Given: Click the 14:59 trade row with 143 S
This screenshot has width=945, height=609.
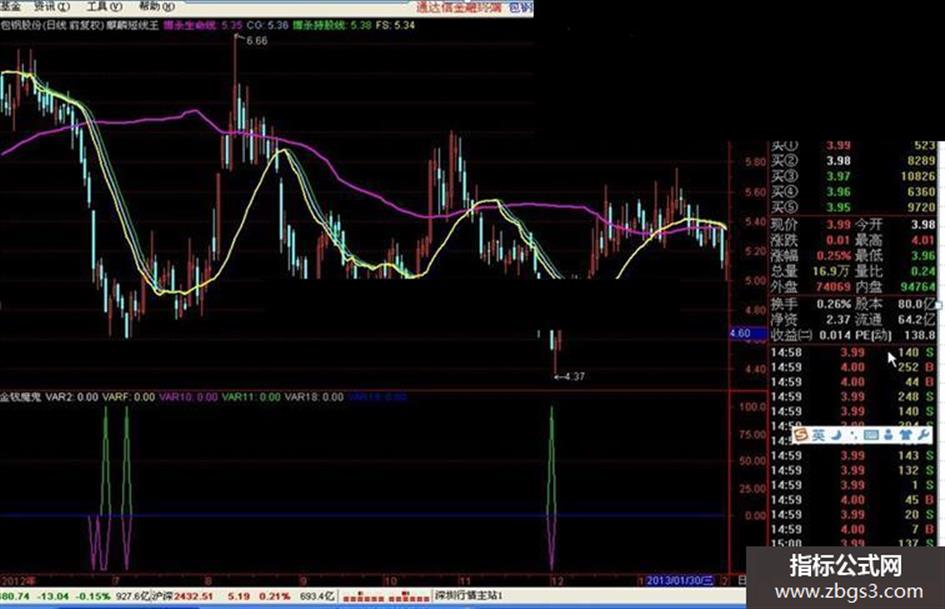Looking at the screenshot, I should coord(853,456).
